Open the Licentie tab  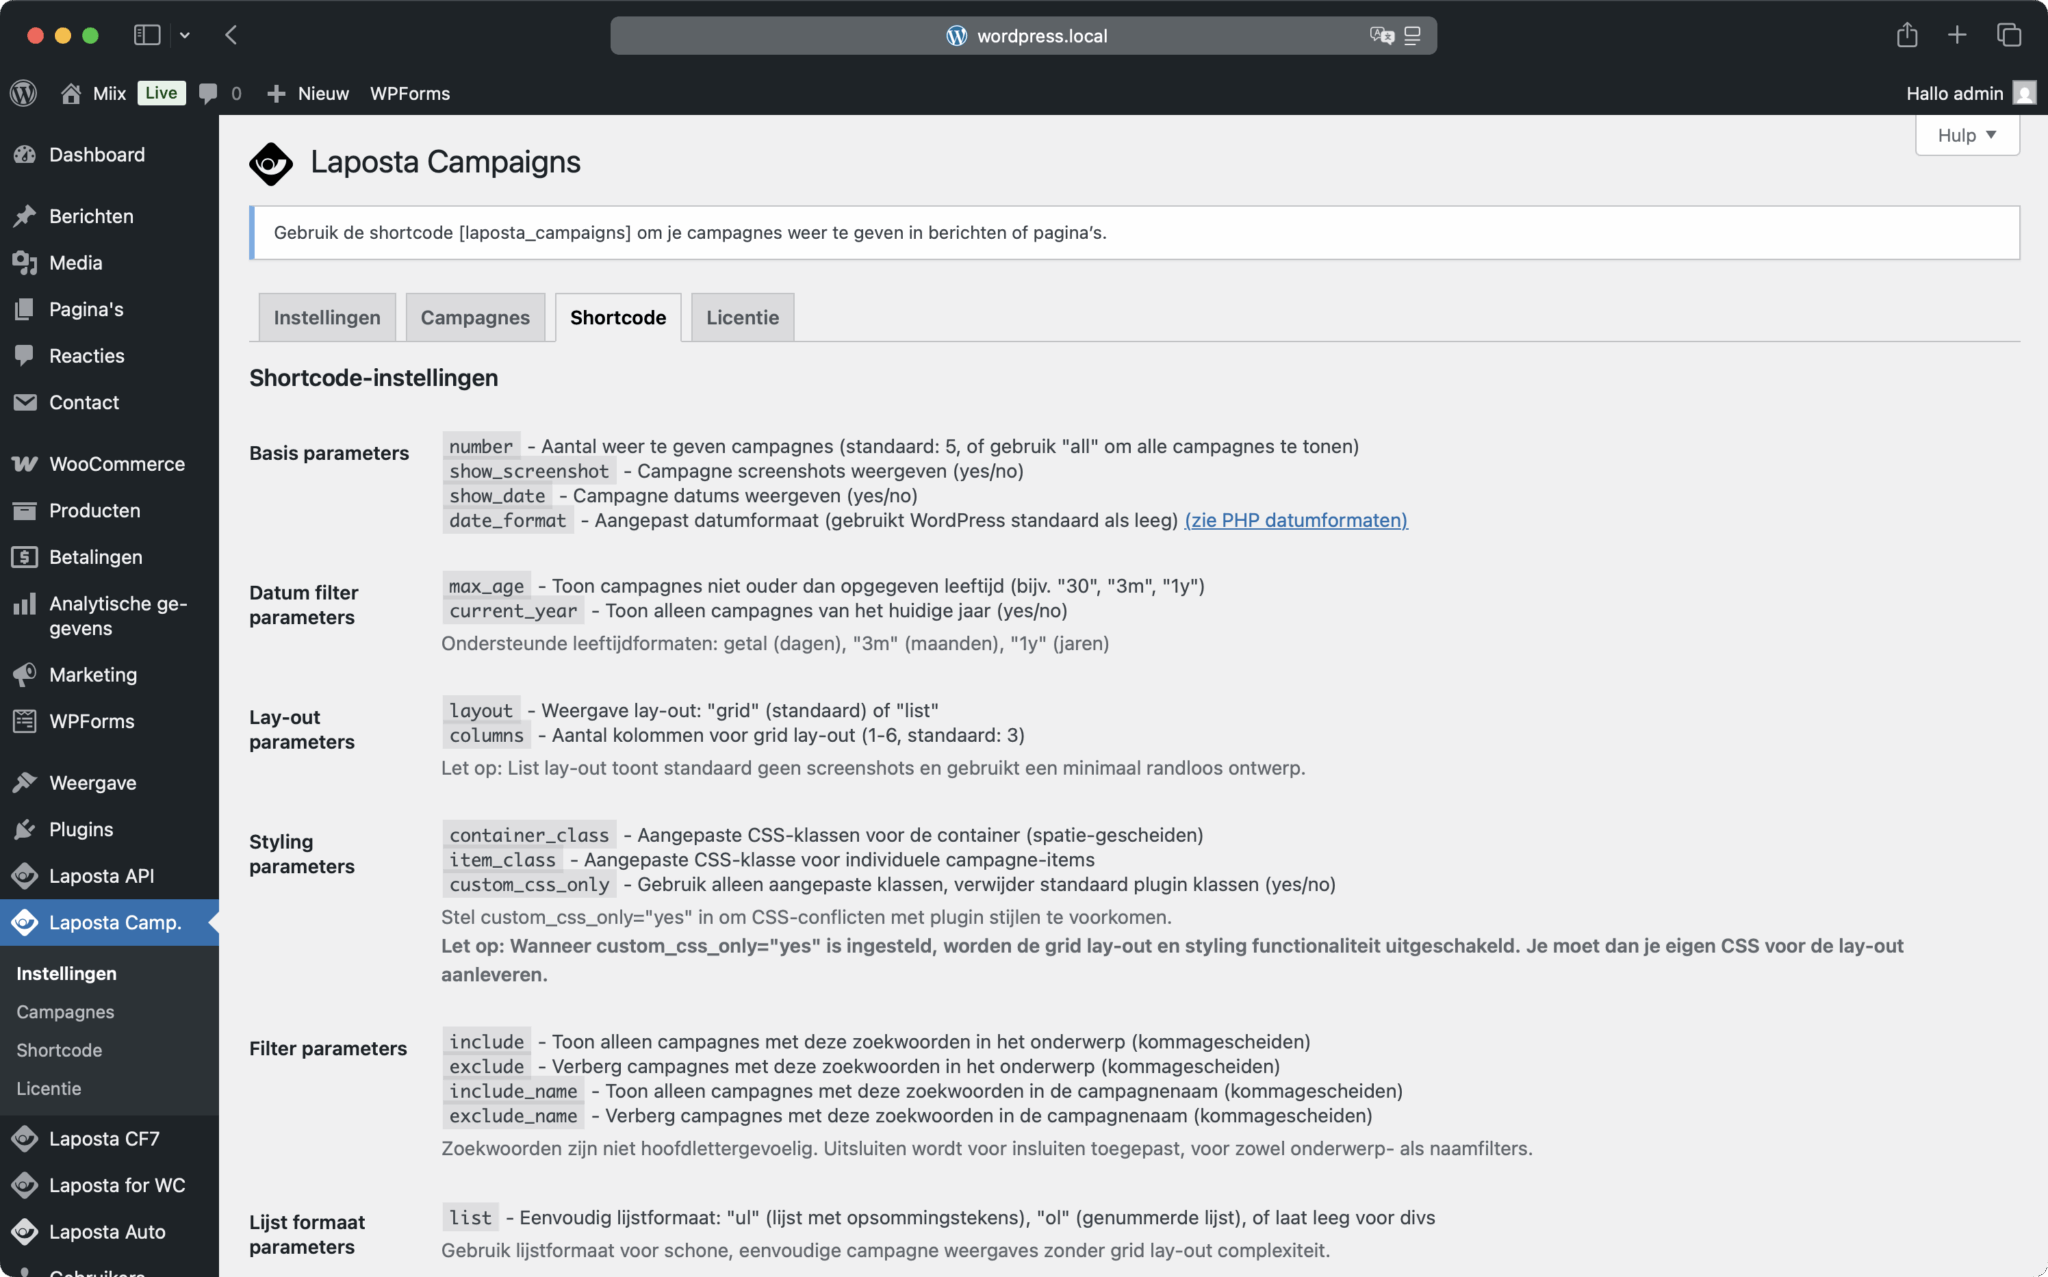coord(742,317)
